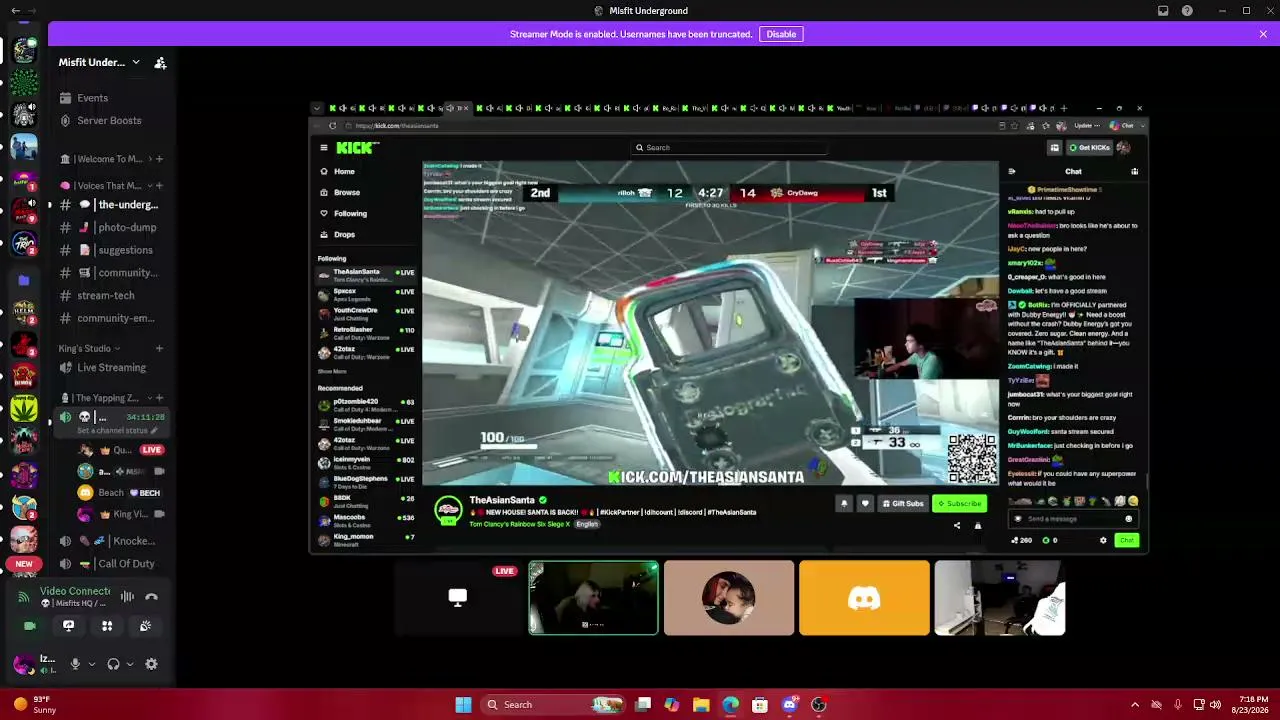Open Discord help icon in title bar
The width and height of the screenshot is (1280, 720).
[1187, 11]
